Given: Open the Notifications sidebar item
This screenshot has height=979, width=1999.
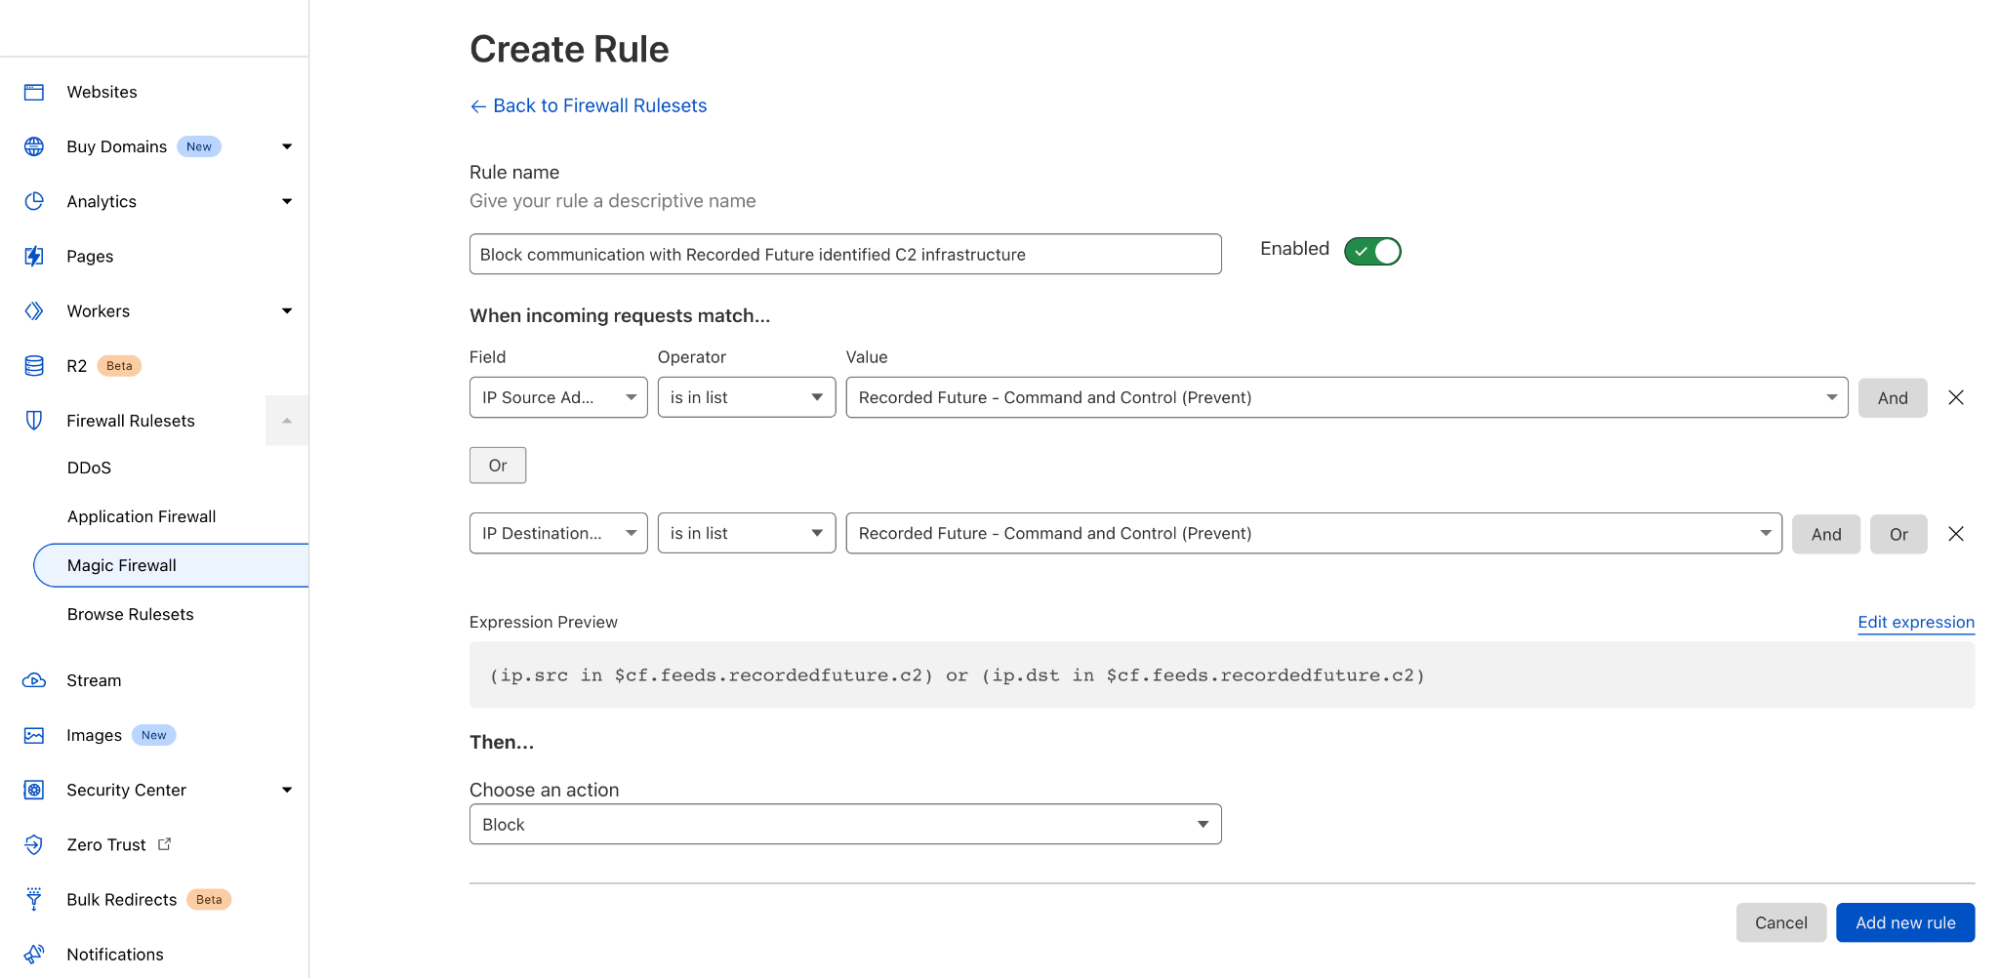Looking at the screenshot, I should [x=115, y=955].
